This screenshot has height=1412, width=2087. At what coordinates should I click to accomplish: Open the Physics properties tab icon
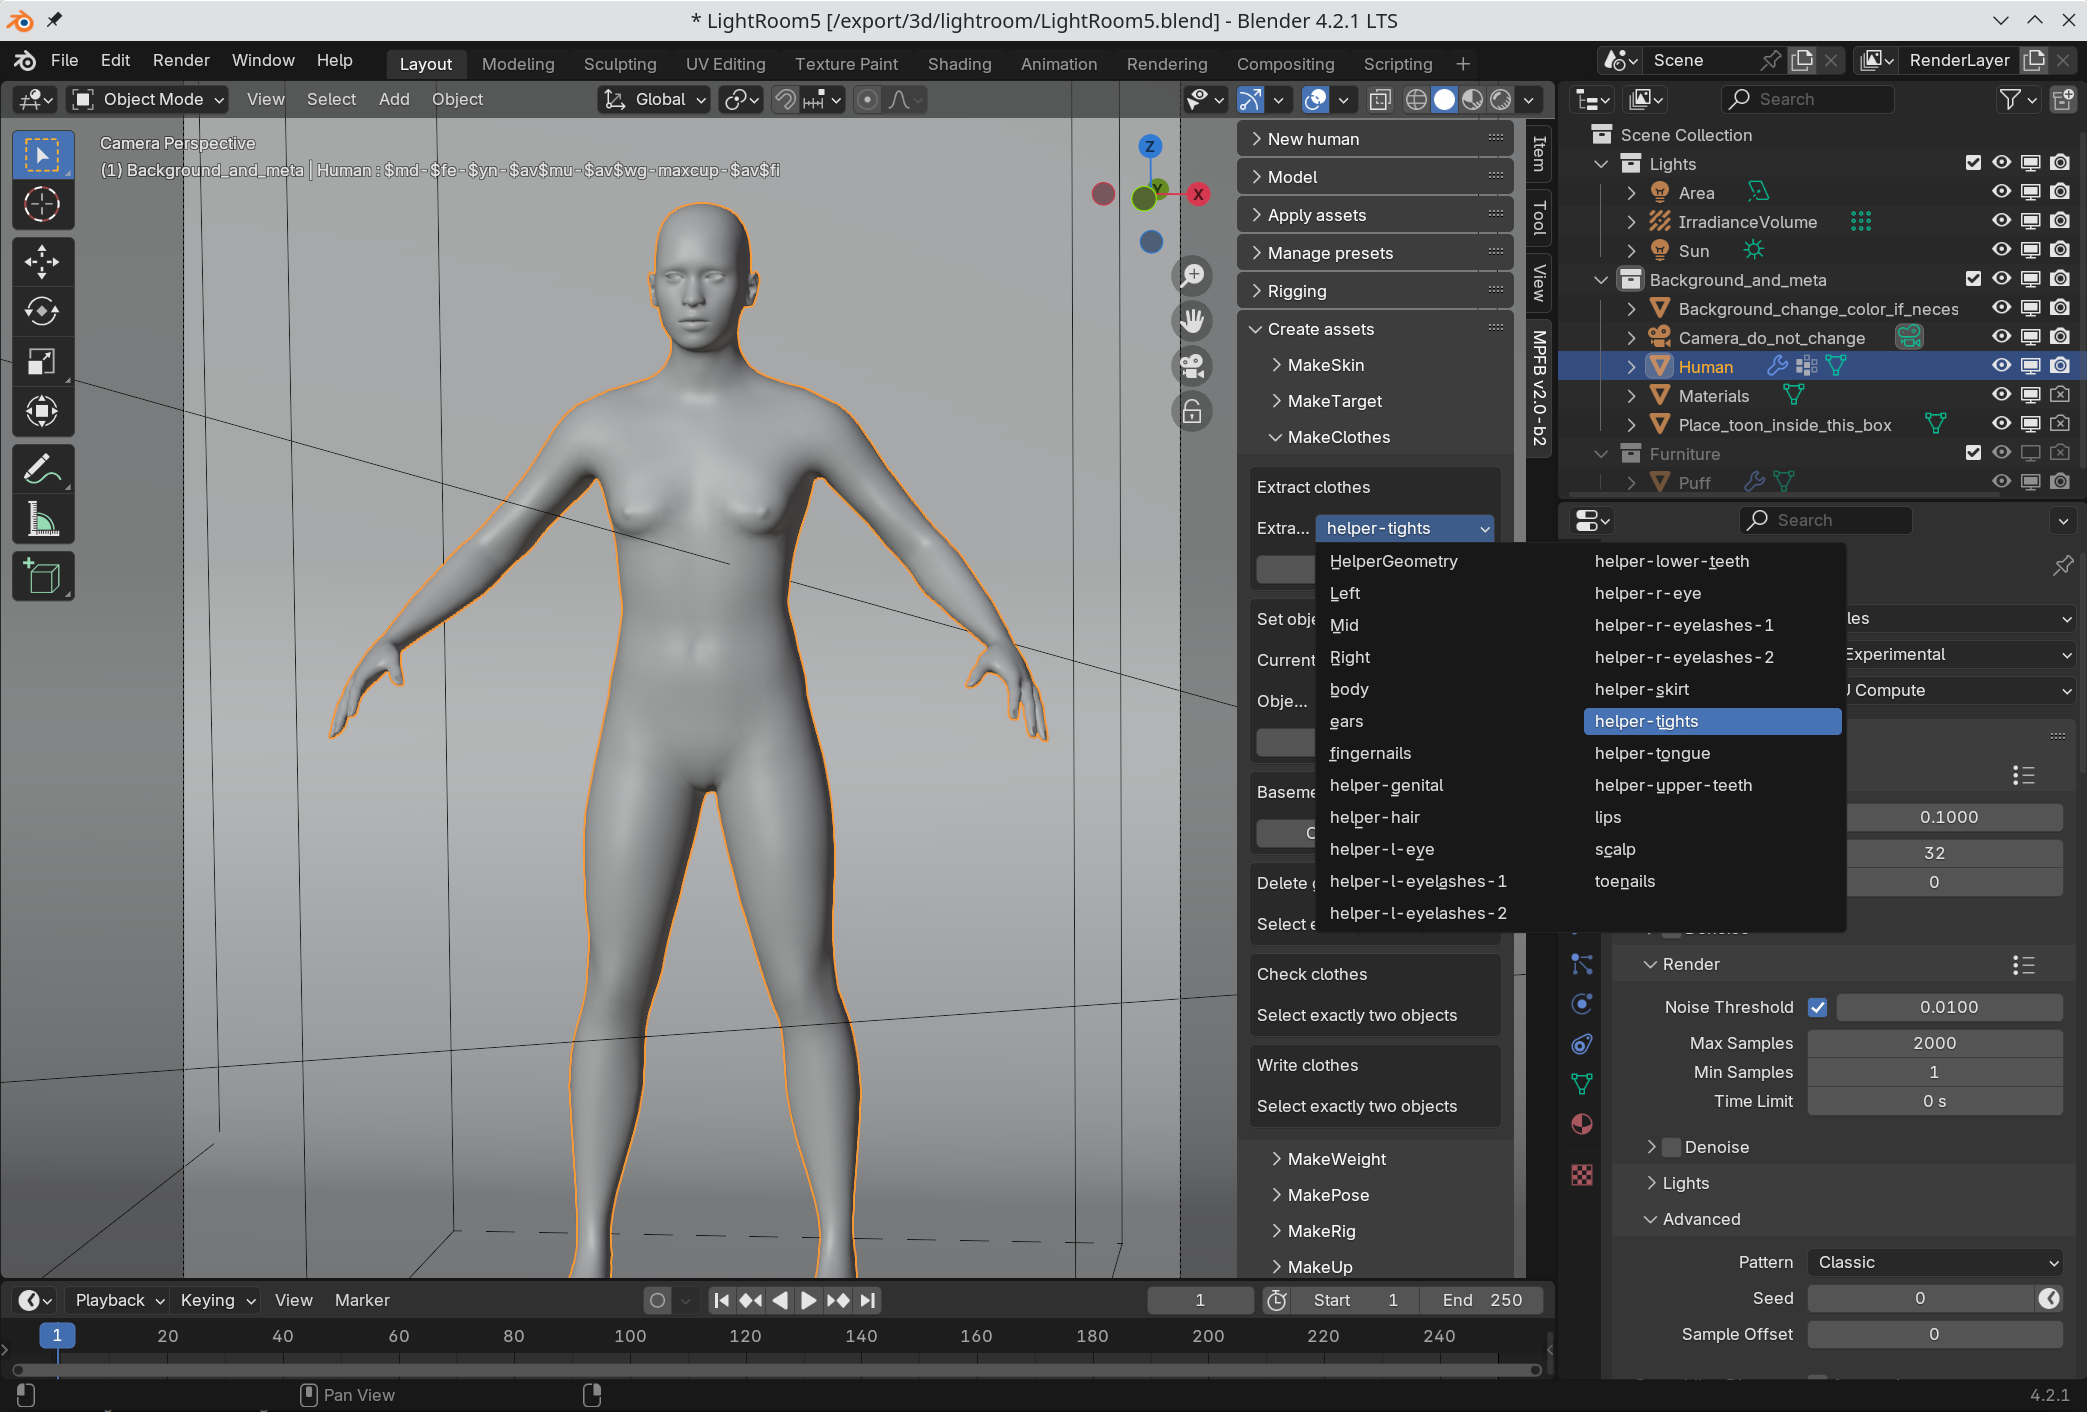(1582, 1004)
